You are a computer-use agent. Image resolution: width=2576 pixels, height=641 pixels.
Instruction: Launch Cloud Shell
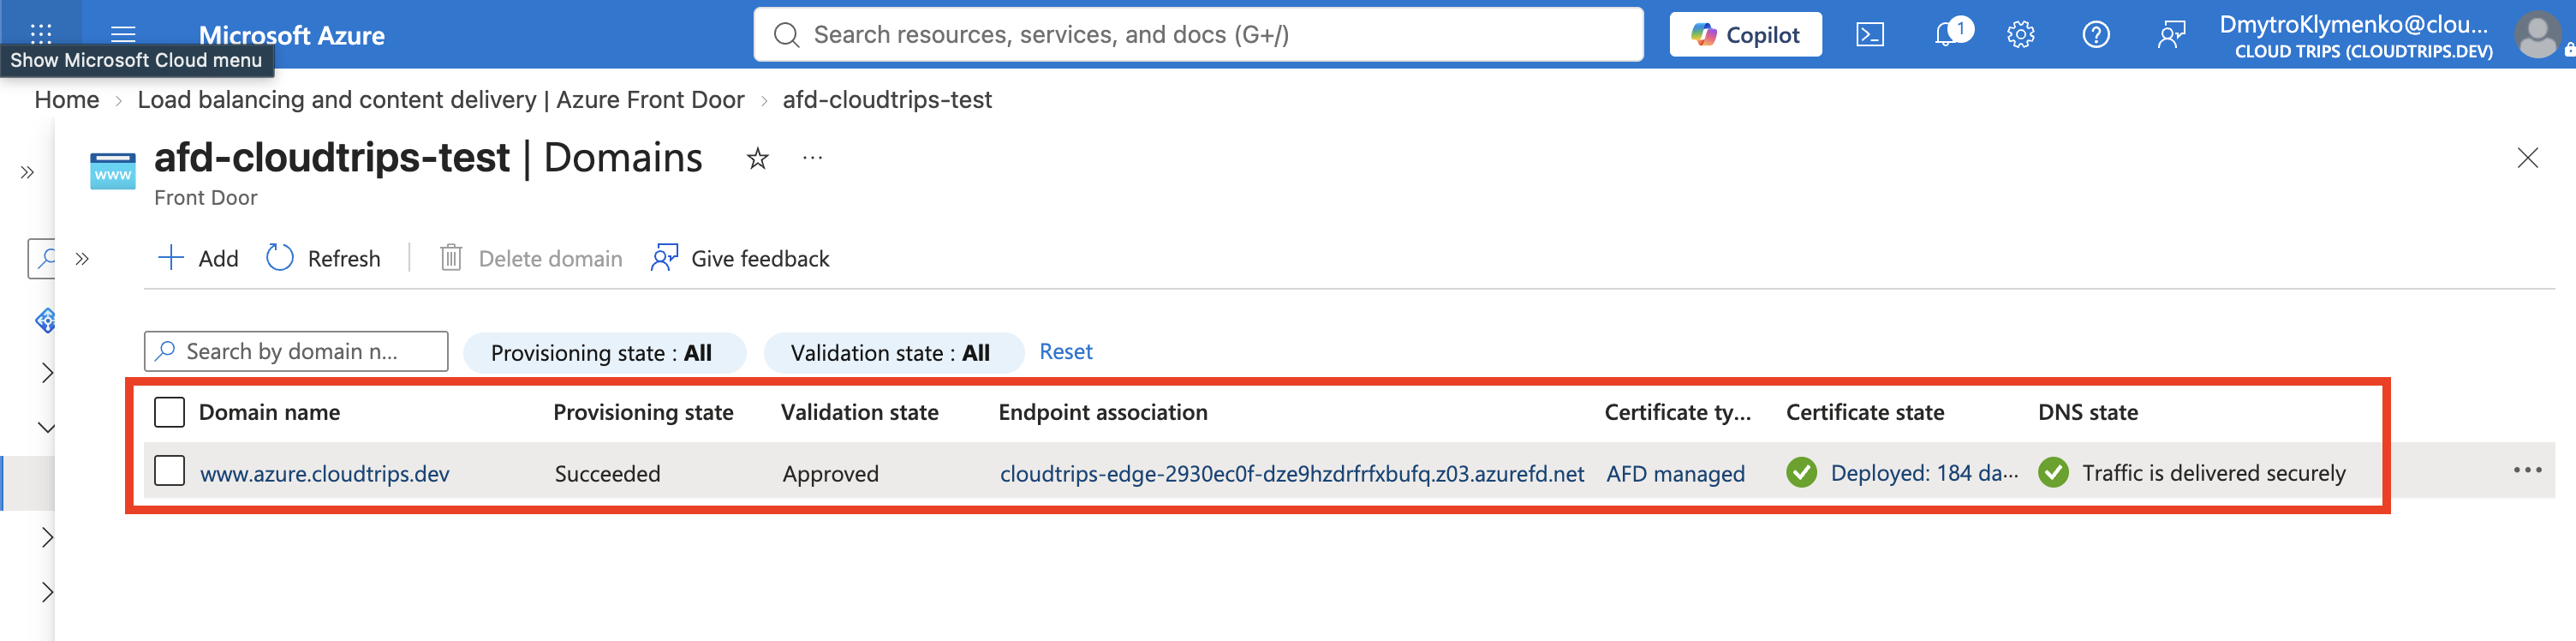(1870, 35)
